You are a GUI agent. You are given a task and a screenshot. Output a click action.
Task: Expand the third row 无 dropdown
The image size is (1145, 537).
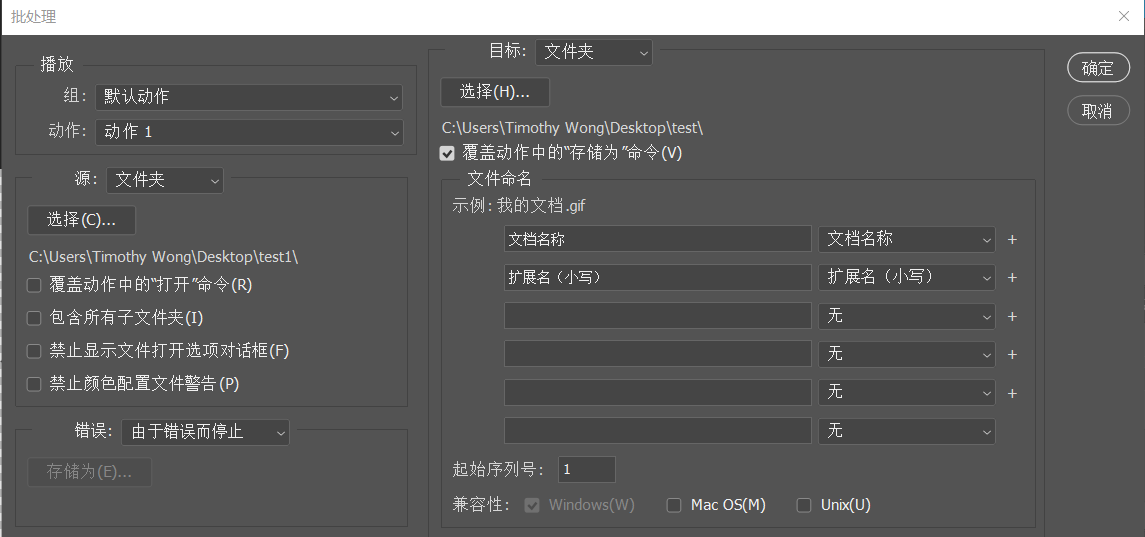point(906,316)
